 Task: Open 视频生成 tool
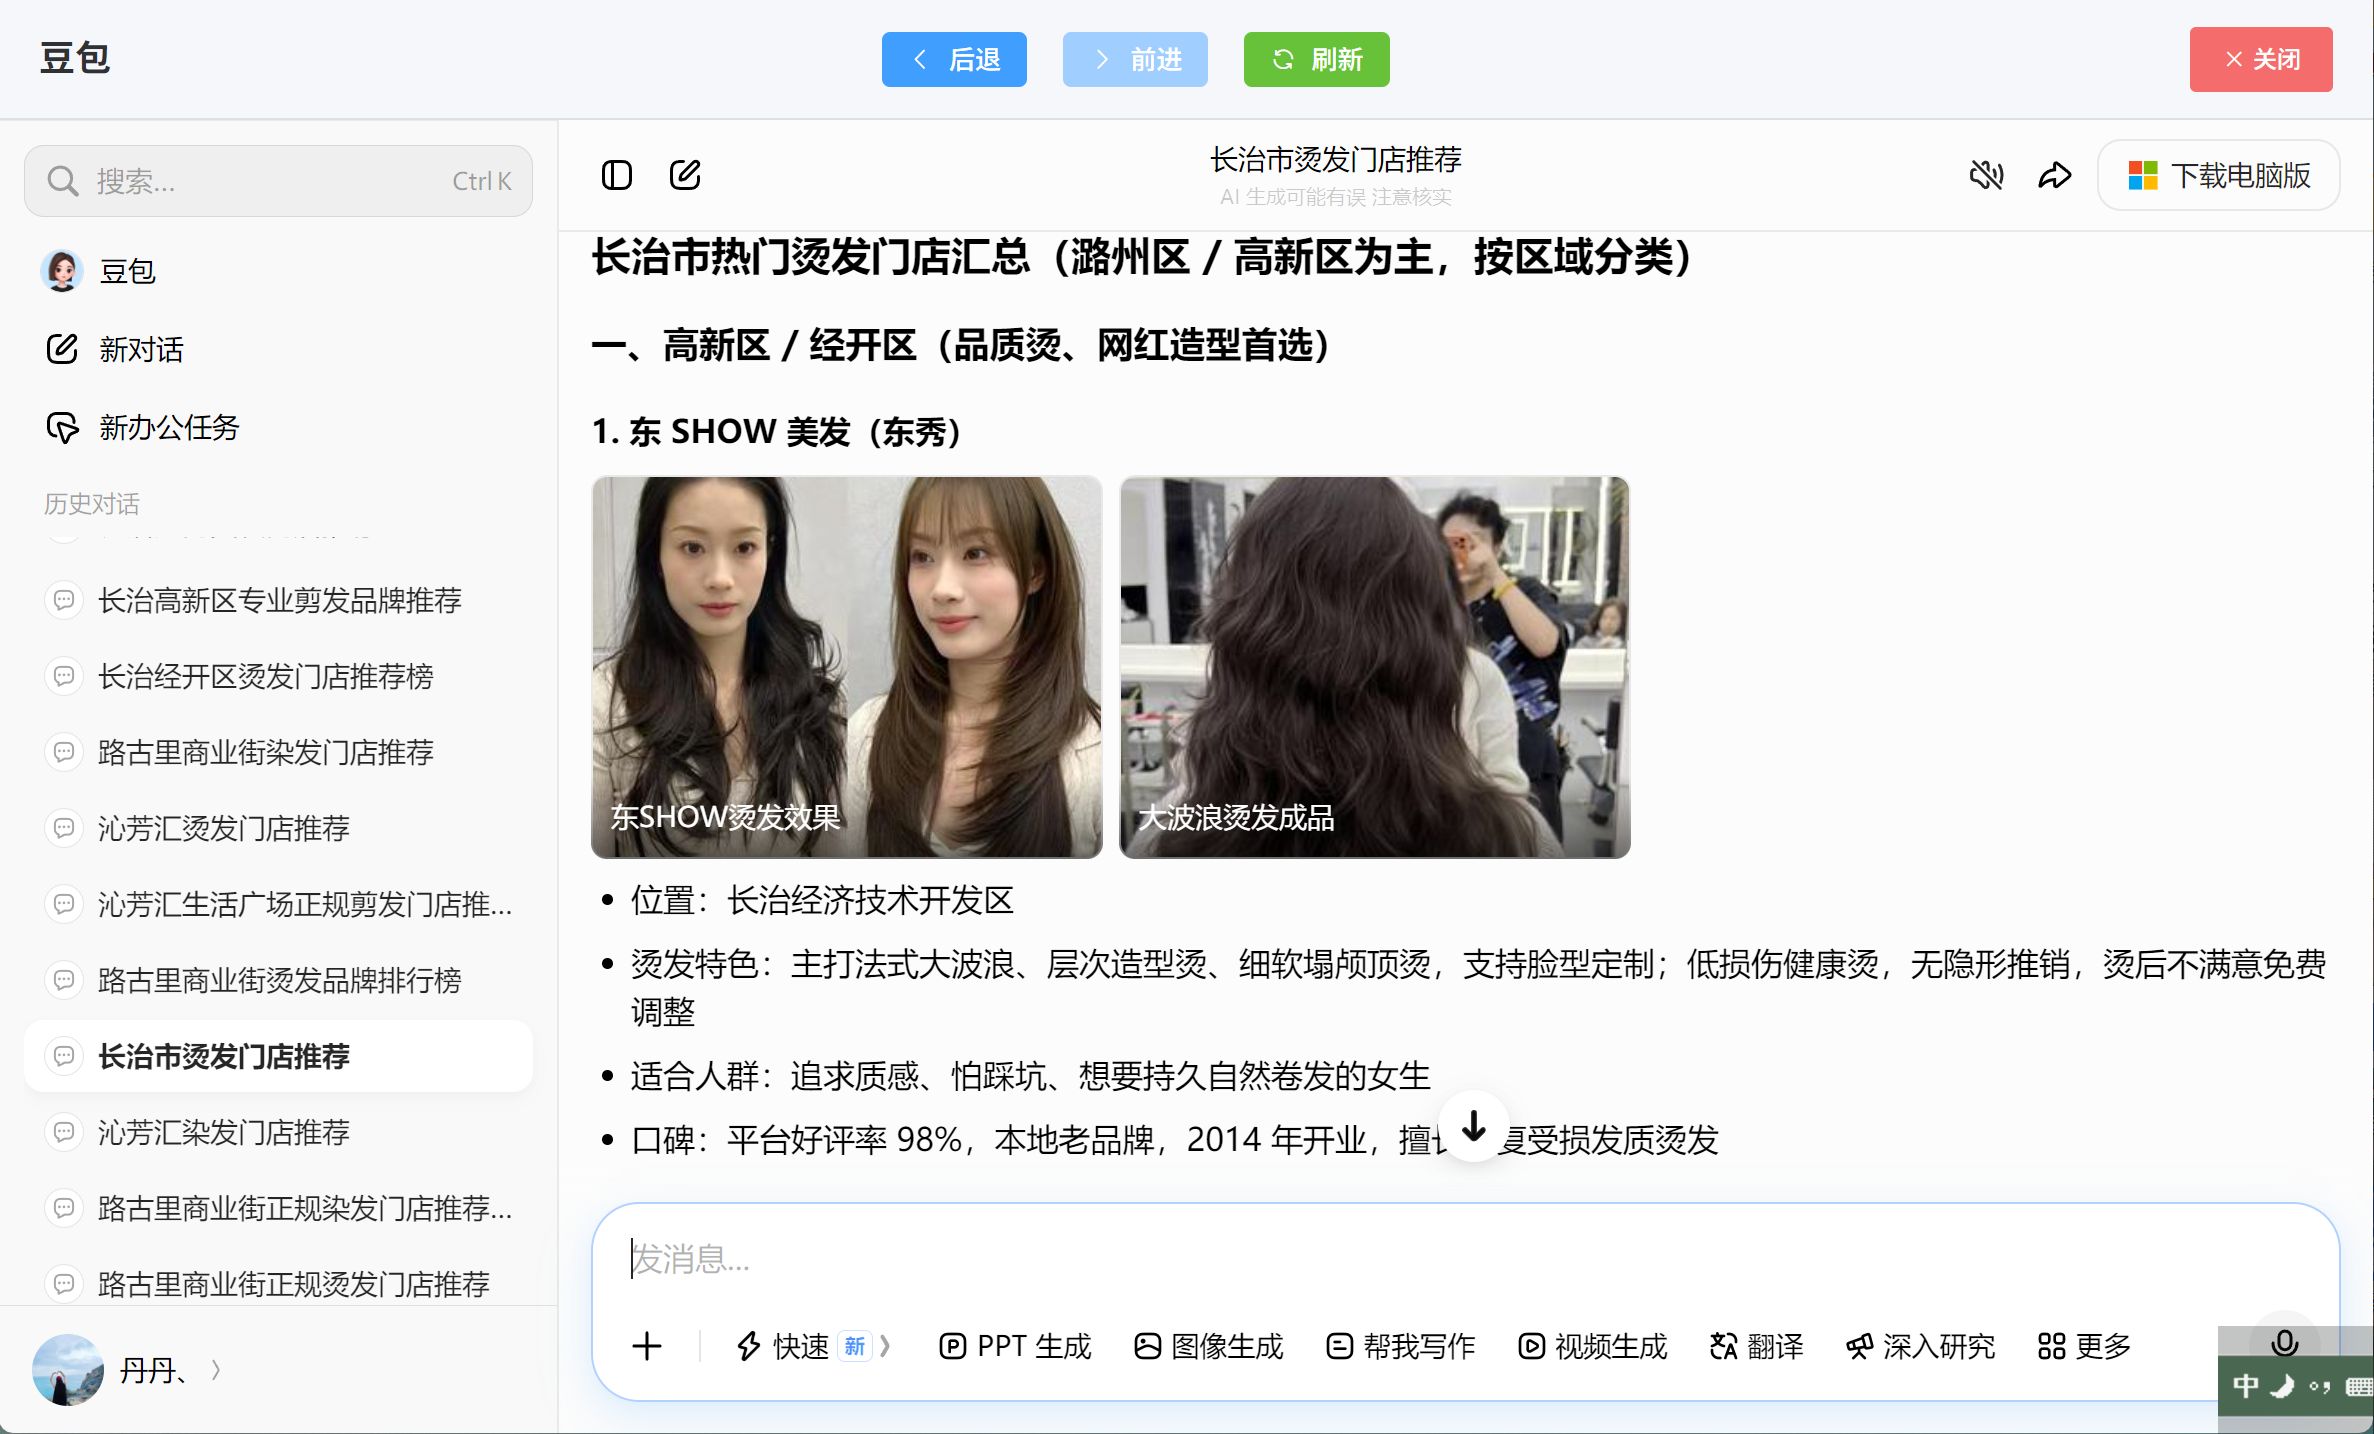tap(1592, 1346)
